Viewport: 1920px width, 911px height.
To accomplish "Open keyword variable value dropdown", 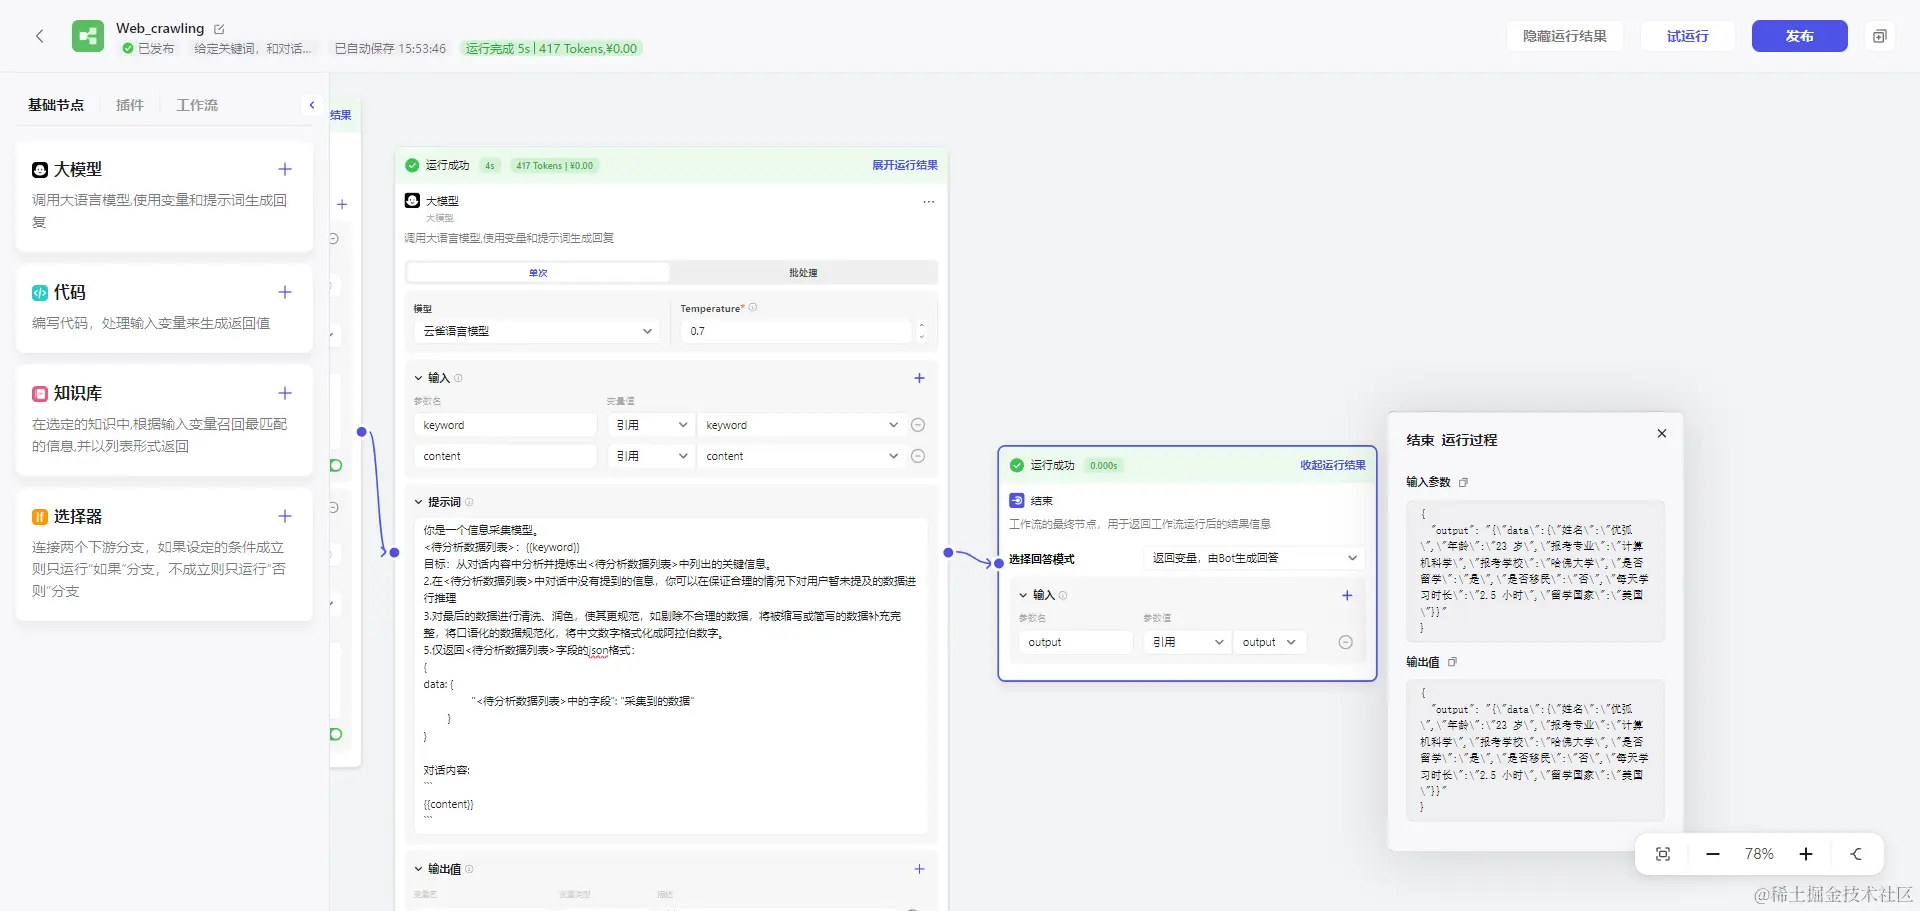I will (801, 425).
